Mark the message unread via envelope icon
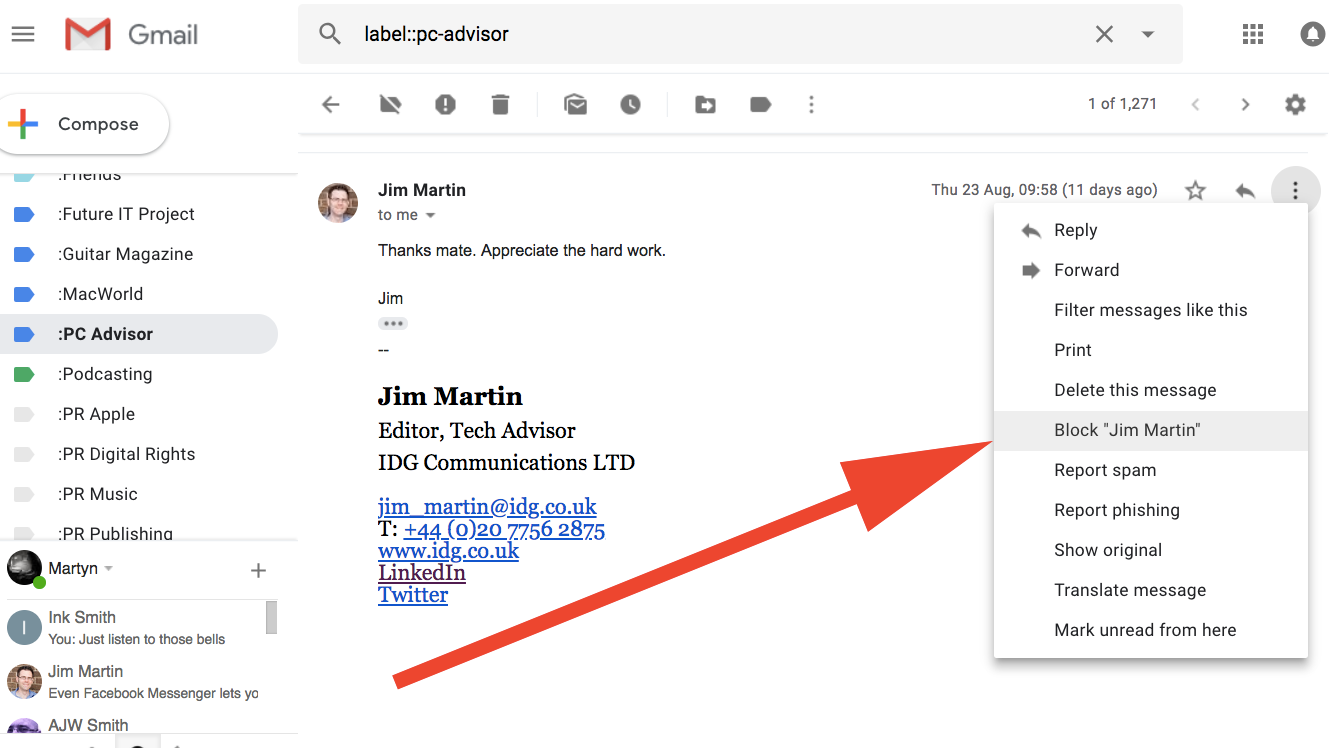This screenshot has height=748, width=1329. [x=575, y=104]
